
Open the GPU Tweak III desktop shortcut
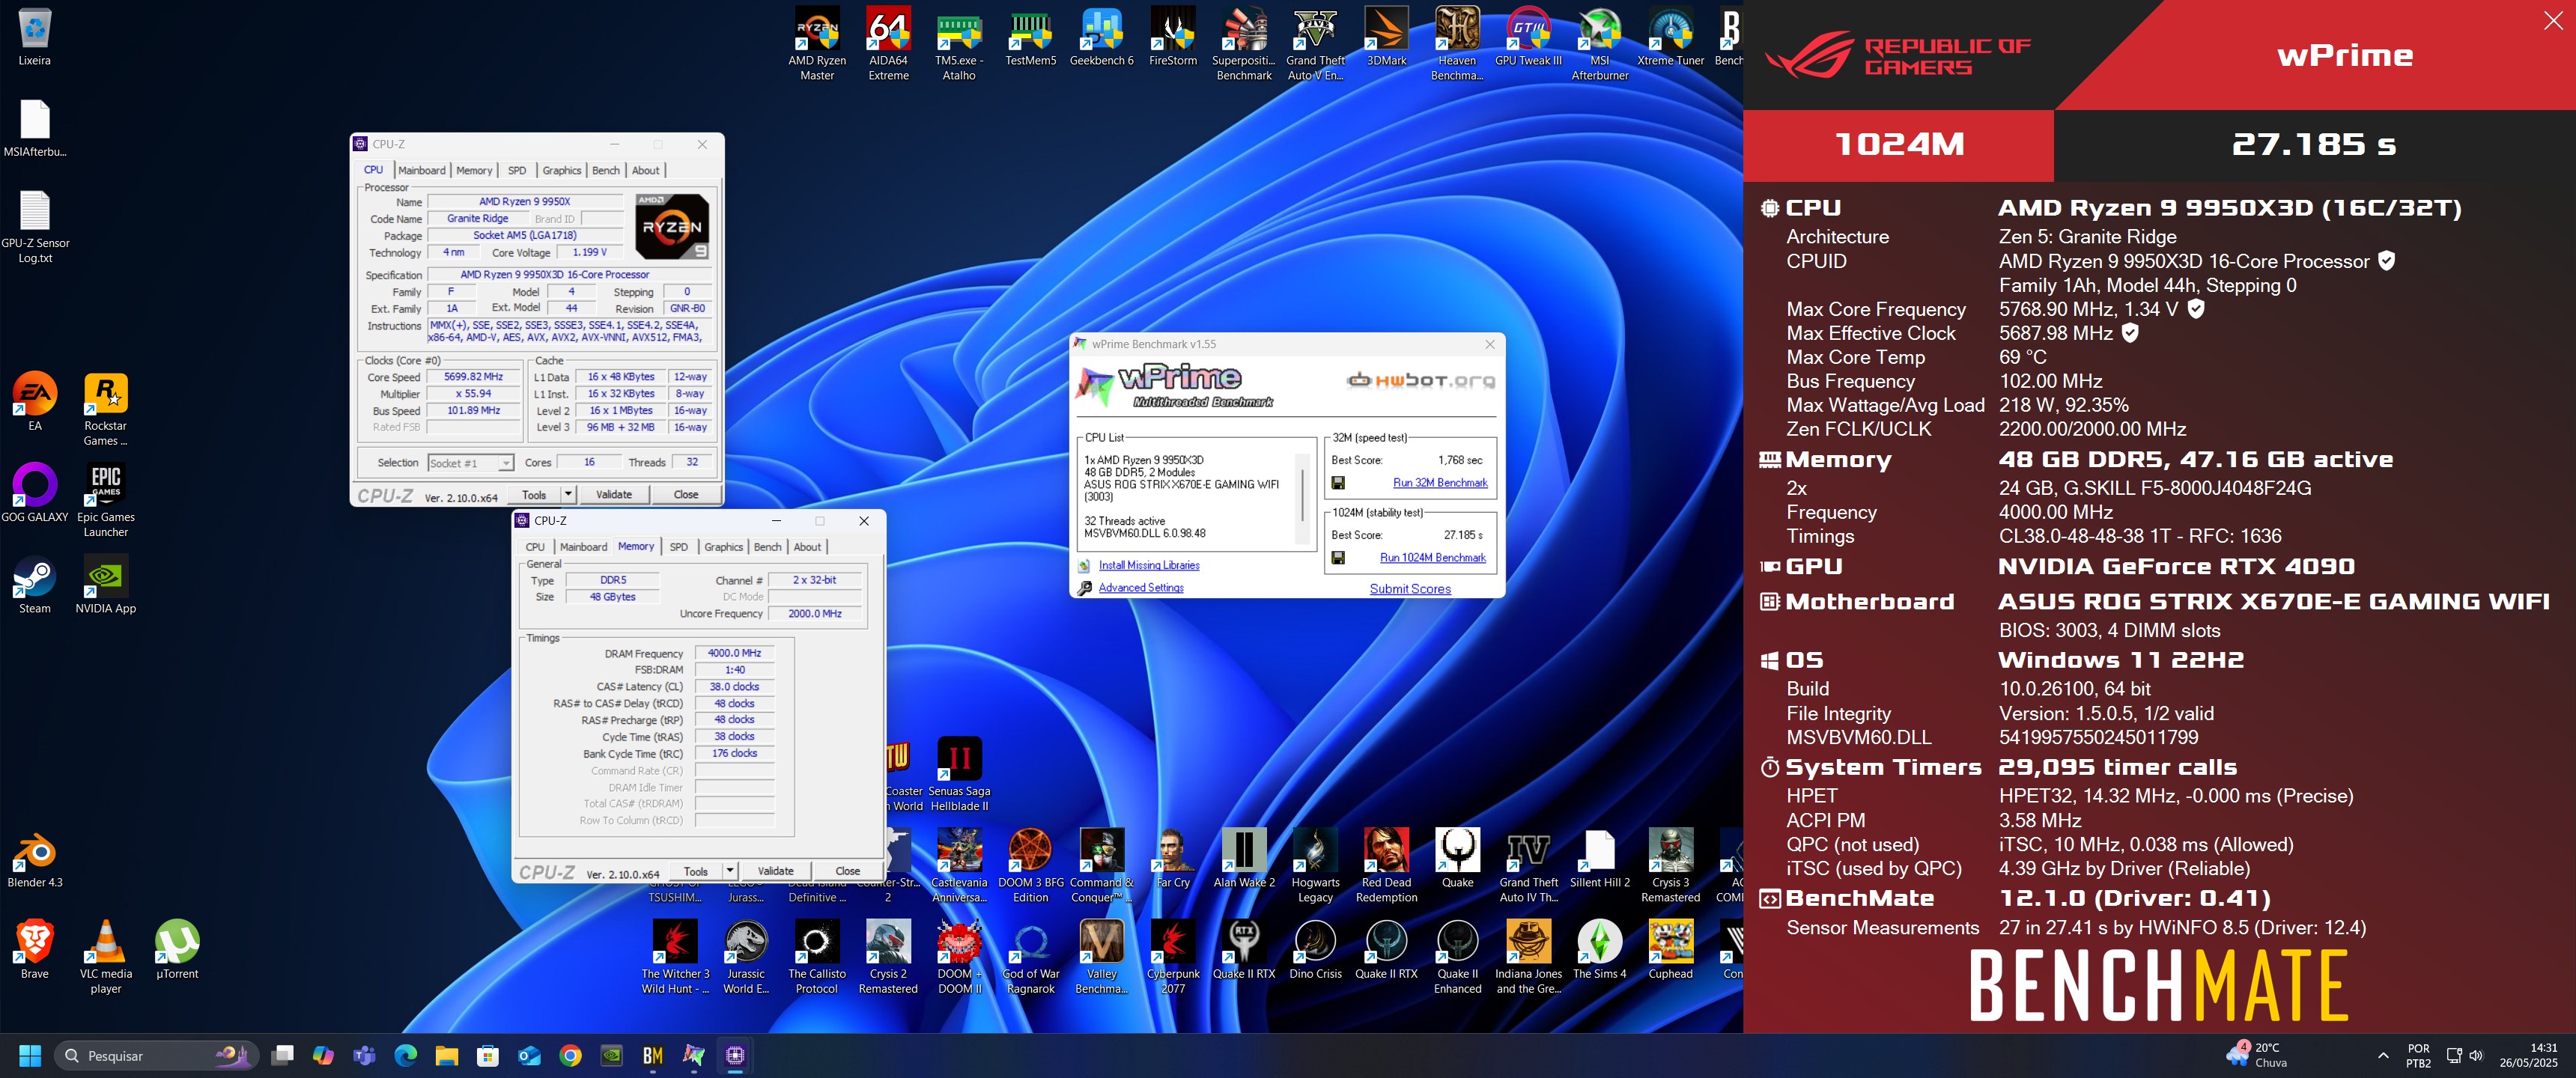[x=1528, y=37]
